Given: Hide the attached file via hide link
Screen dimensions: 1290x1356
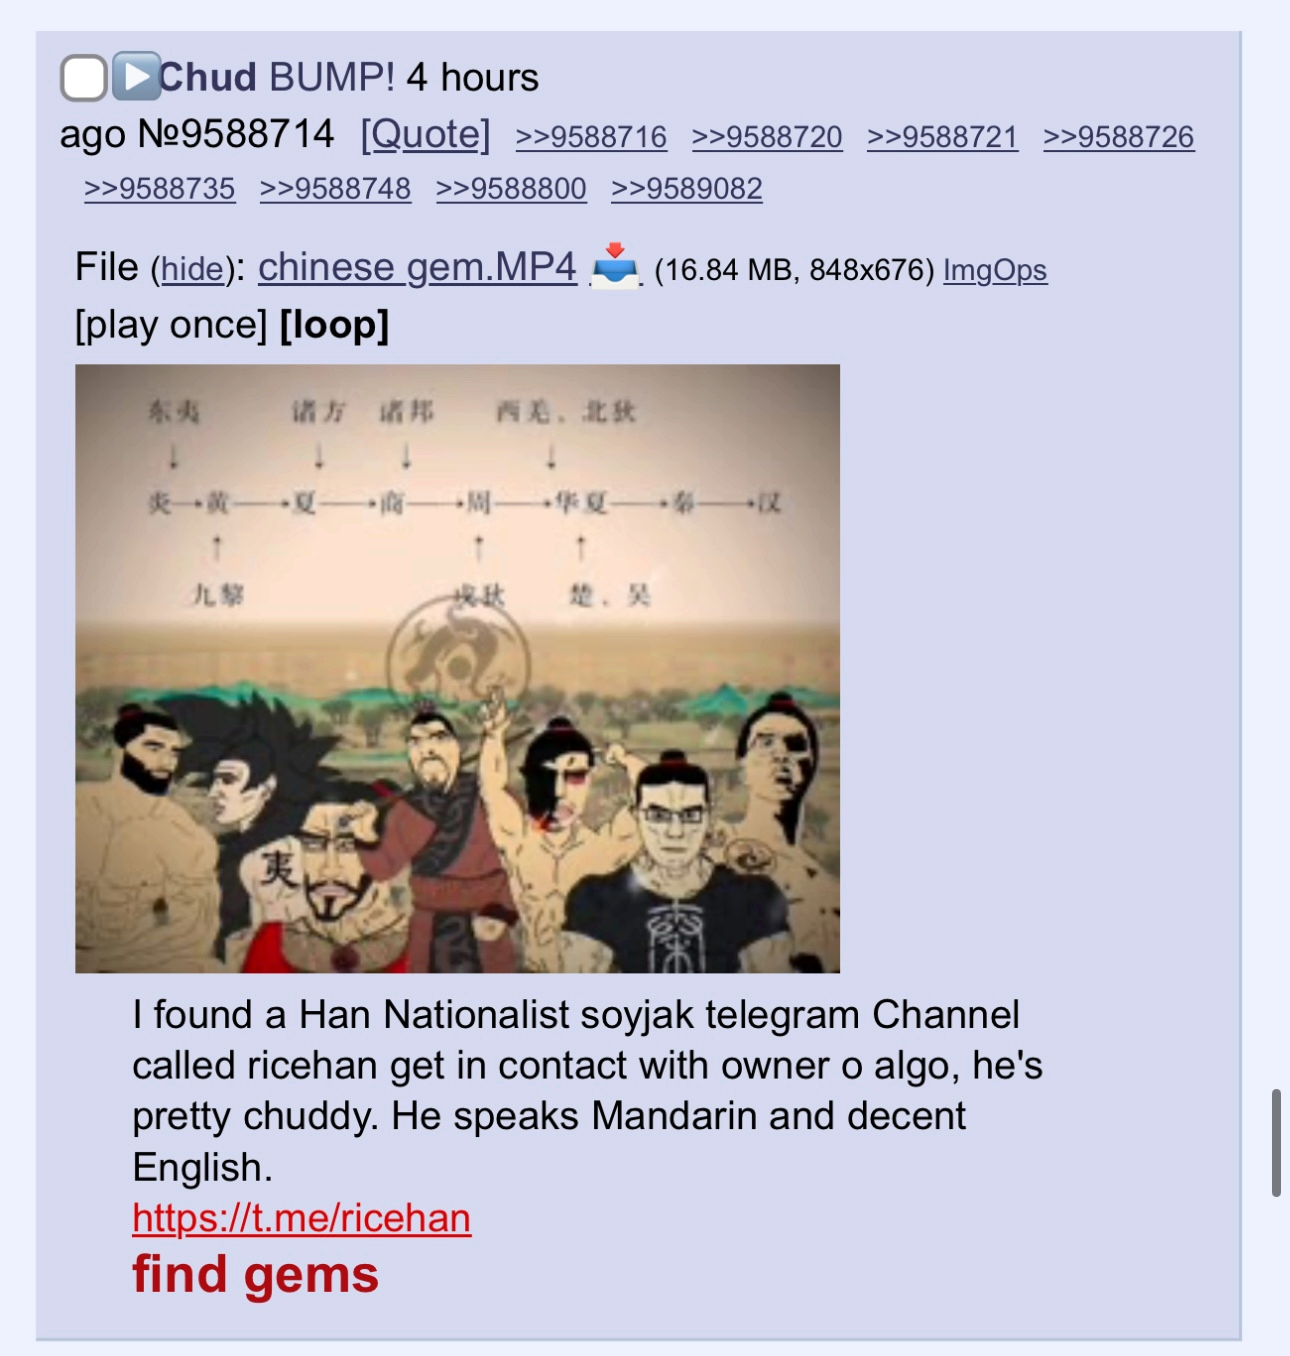Looking at the screenshot, I should point(192,269).
